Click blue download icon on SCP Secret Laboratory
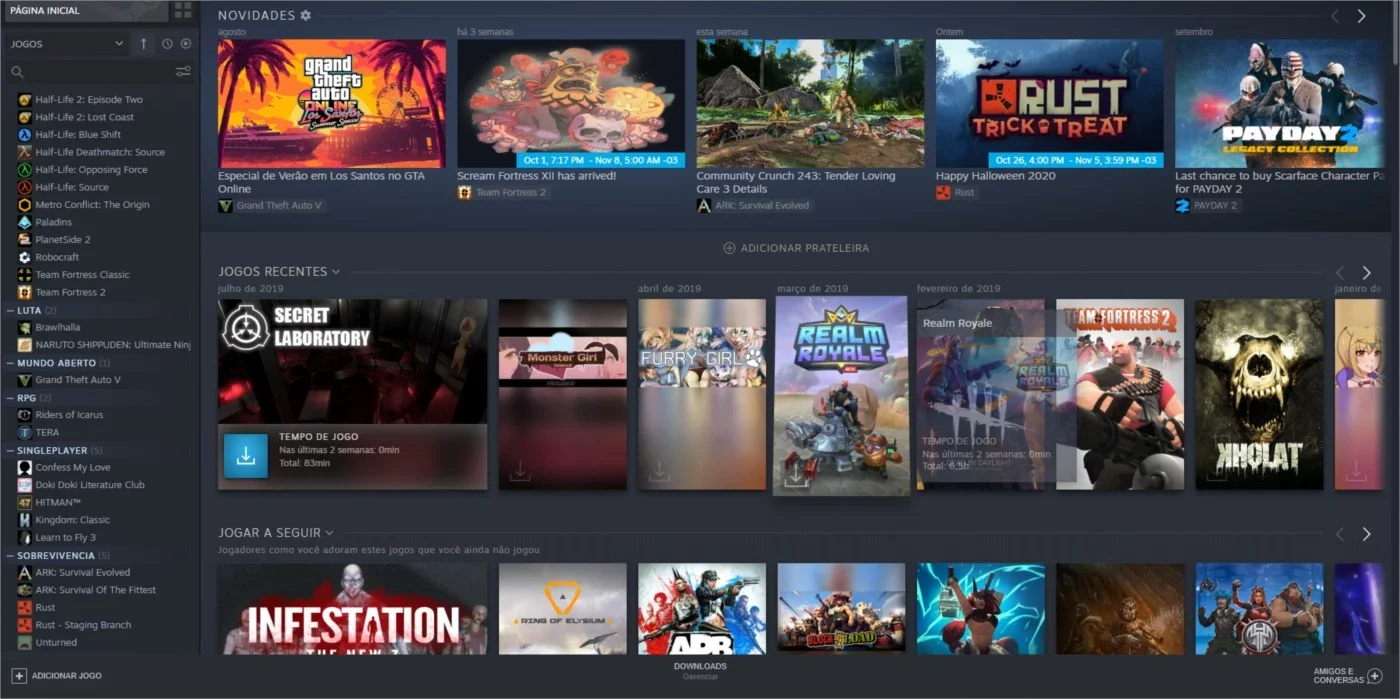Viewport: 1400px width, 699px height. point(245,456)
